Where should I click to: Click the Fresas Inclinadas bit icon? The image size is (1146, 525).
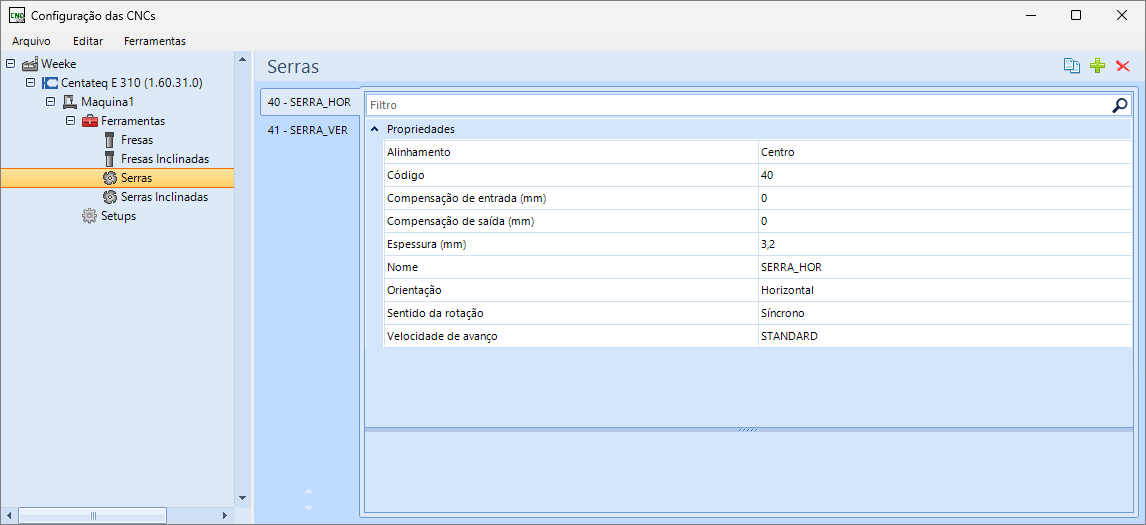click(x=109, y=159)
